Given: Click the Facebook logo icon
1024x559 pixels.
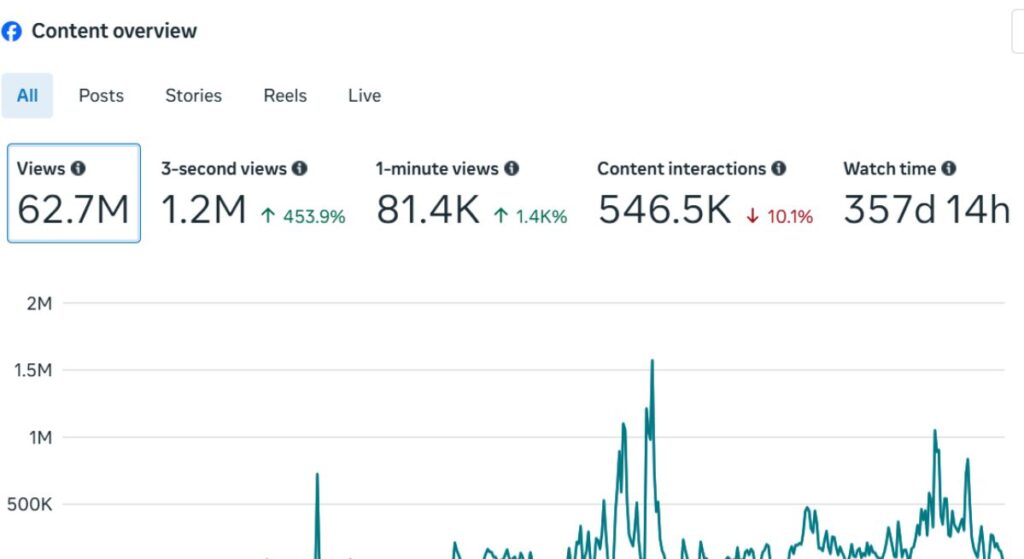Looking at the screenshot, I should click(x=12, y=31).
